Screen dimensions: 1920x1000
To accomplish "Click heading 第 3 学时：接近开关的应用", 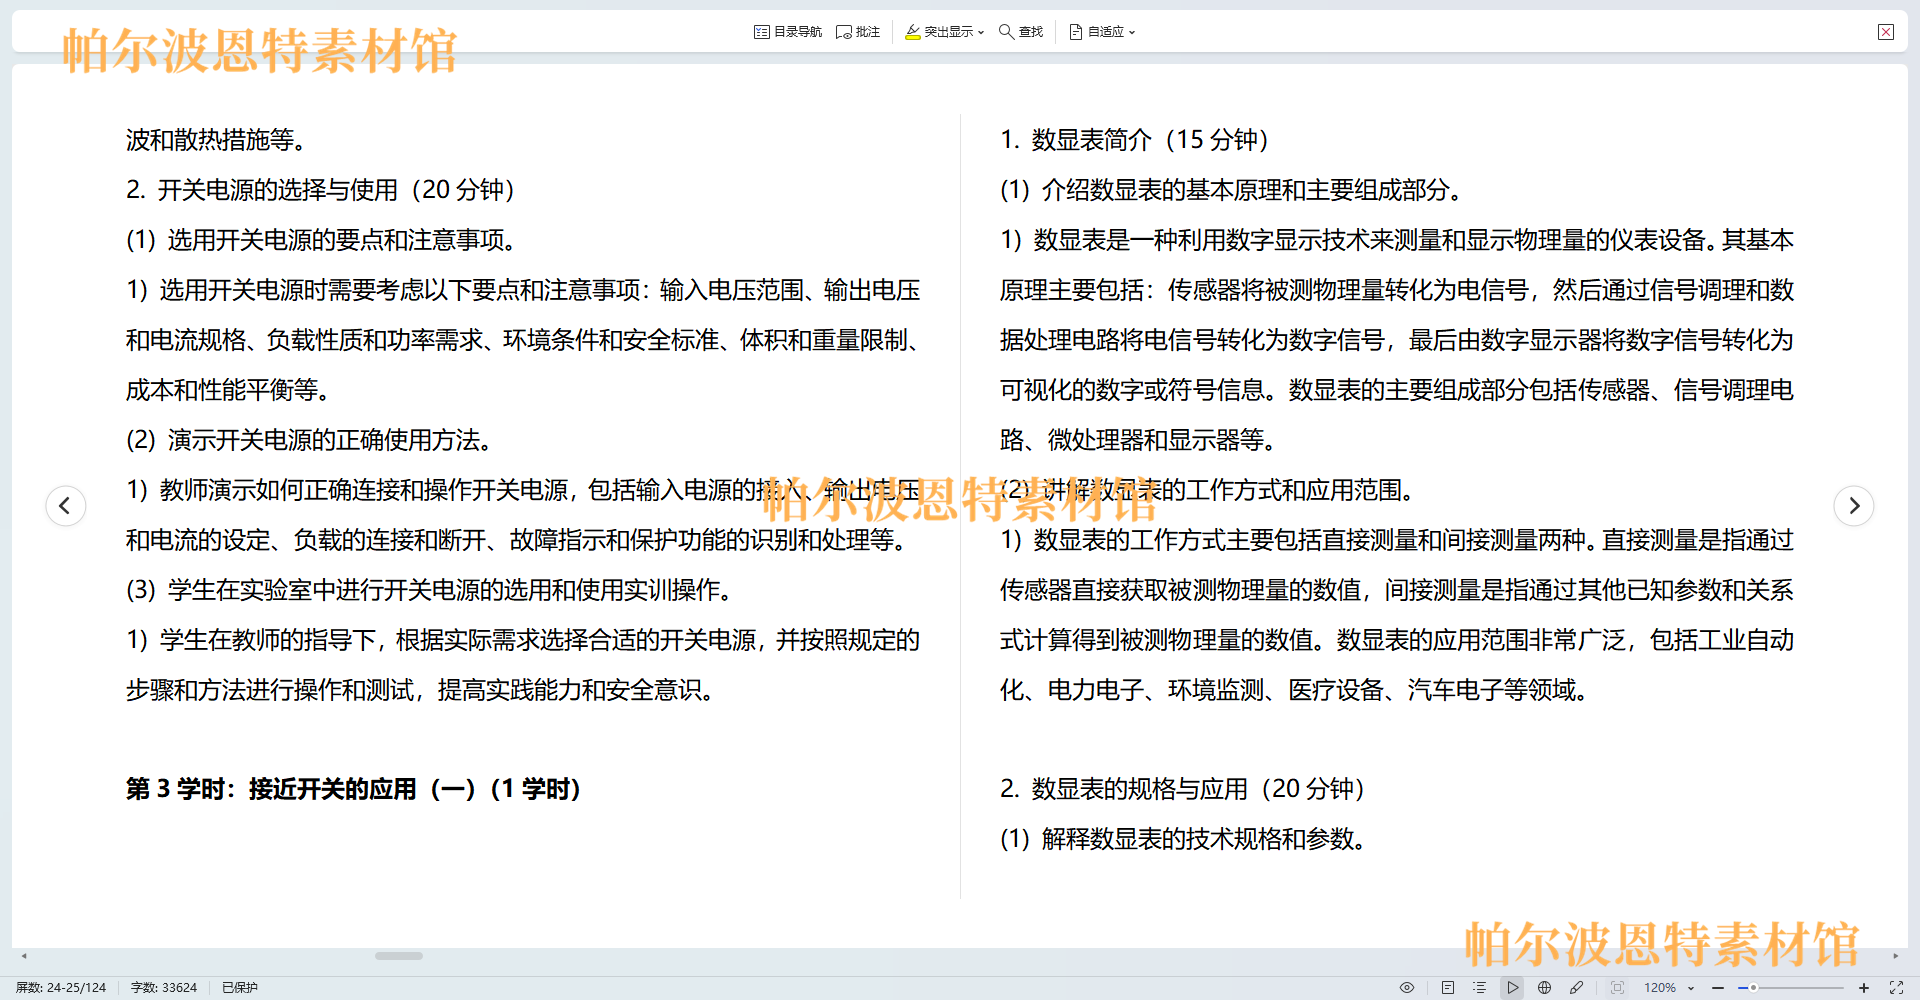I will pos(353,789).
